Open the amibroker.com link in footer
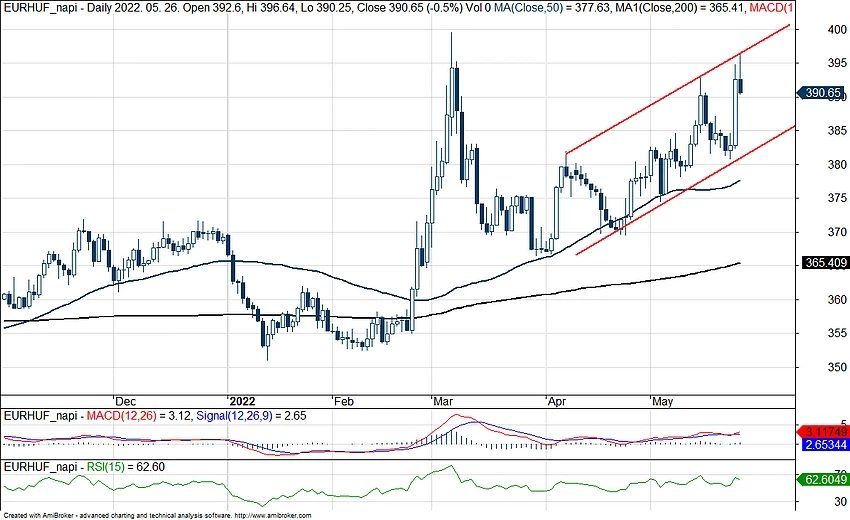 click(x=273, y=516)
